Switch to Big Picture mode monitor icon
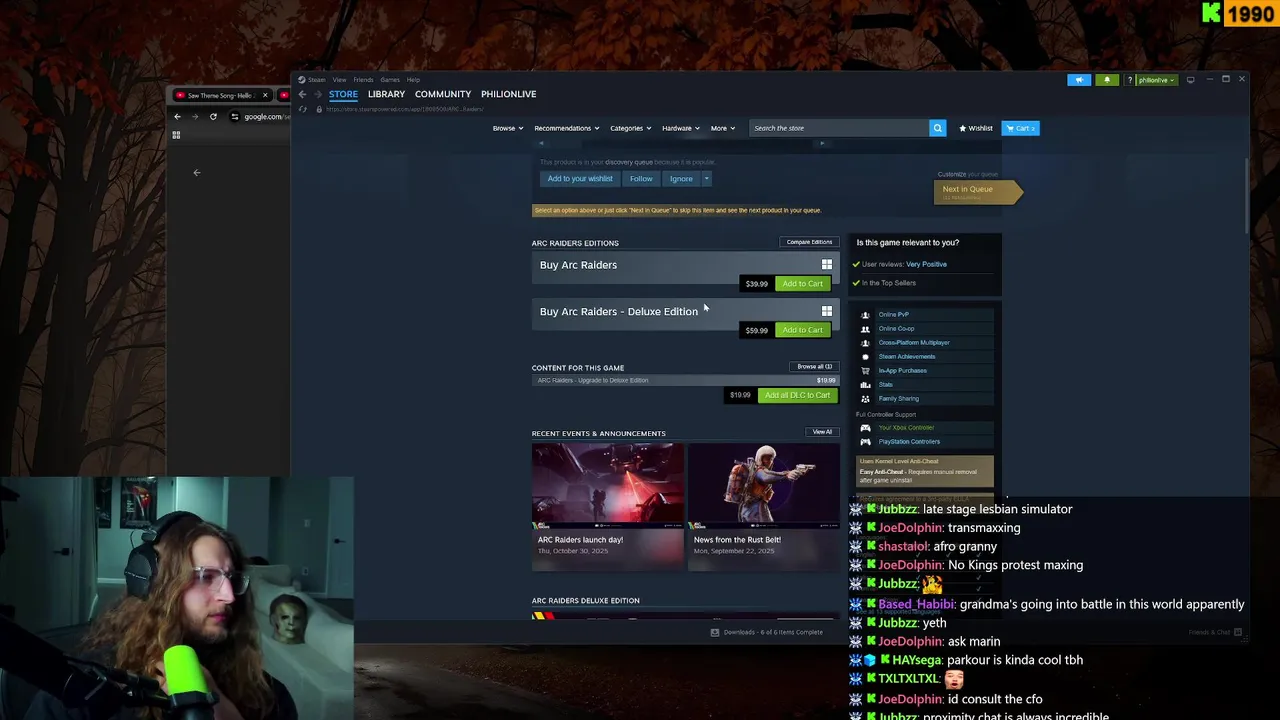This screenshot has height=720, width=1280. (x=1190, y=80)
